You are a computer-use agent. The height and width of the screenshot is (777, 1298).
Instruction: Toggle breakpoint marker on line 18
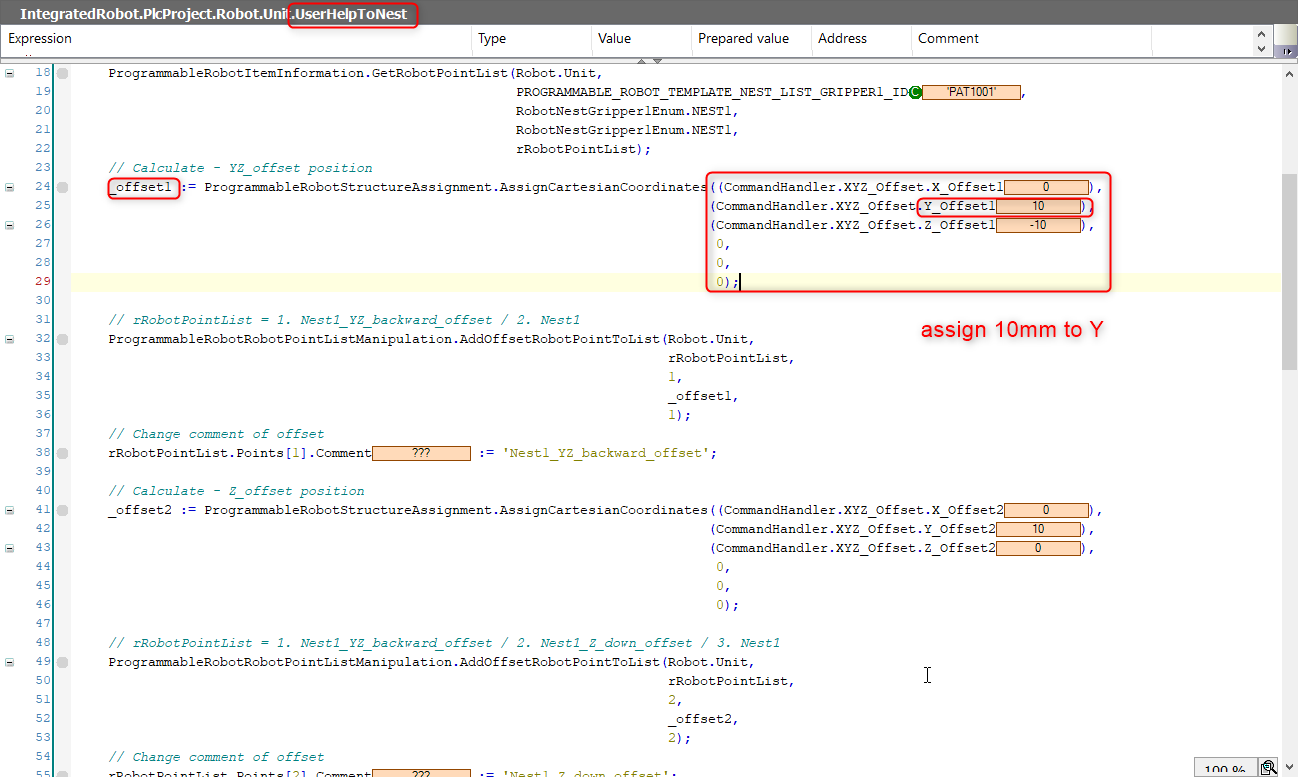62,73
